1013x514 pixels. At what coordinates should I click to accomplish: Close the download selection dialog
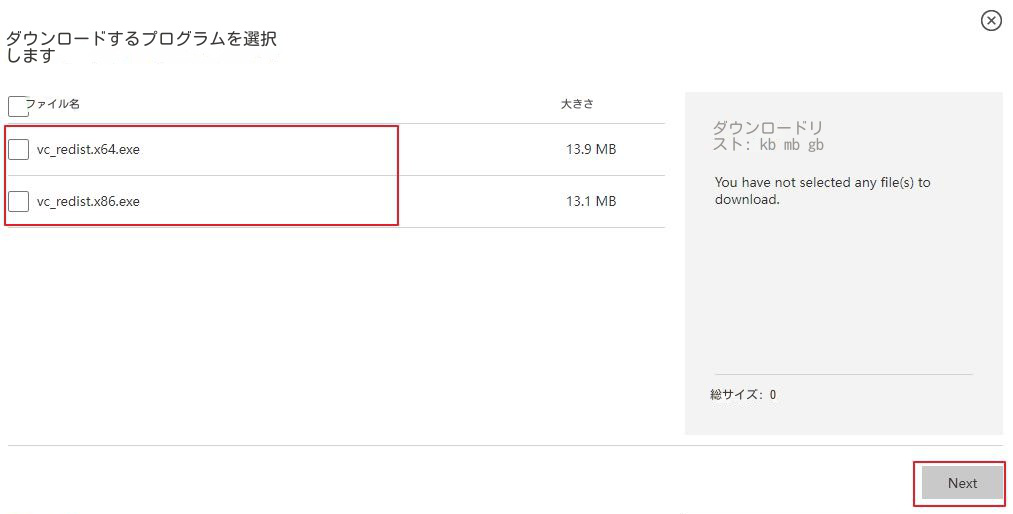pyautogui.click(x=991, y=21)
